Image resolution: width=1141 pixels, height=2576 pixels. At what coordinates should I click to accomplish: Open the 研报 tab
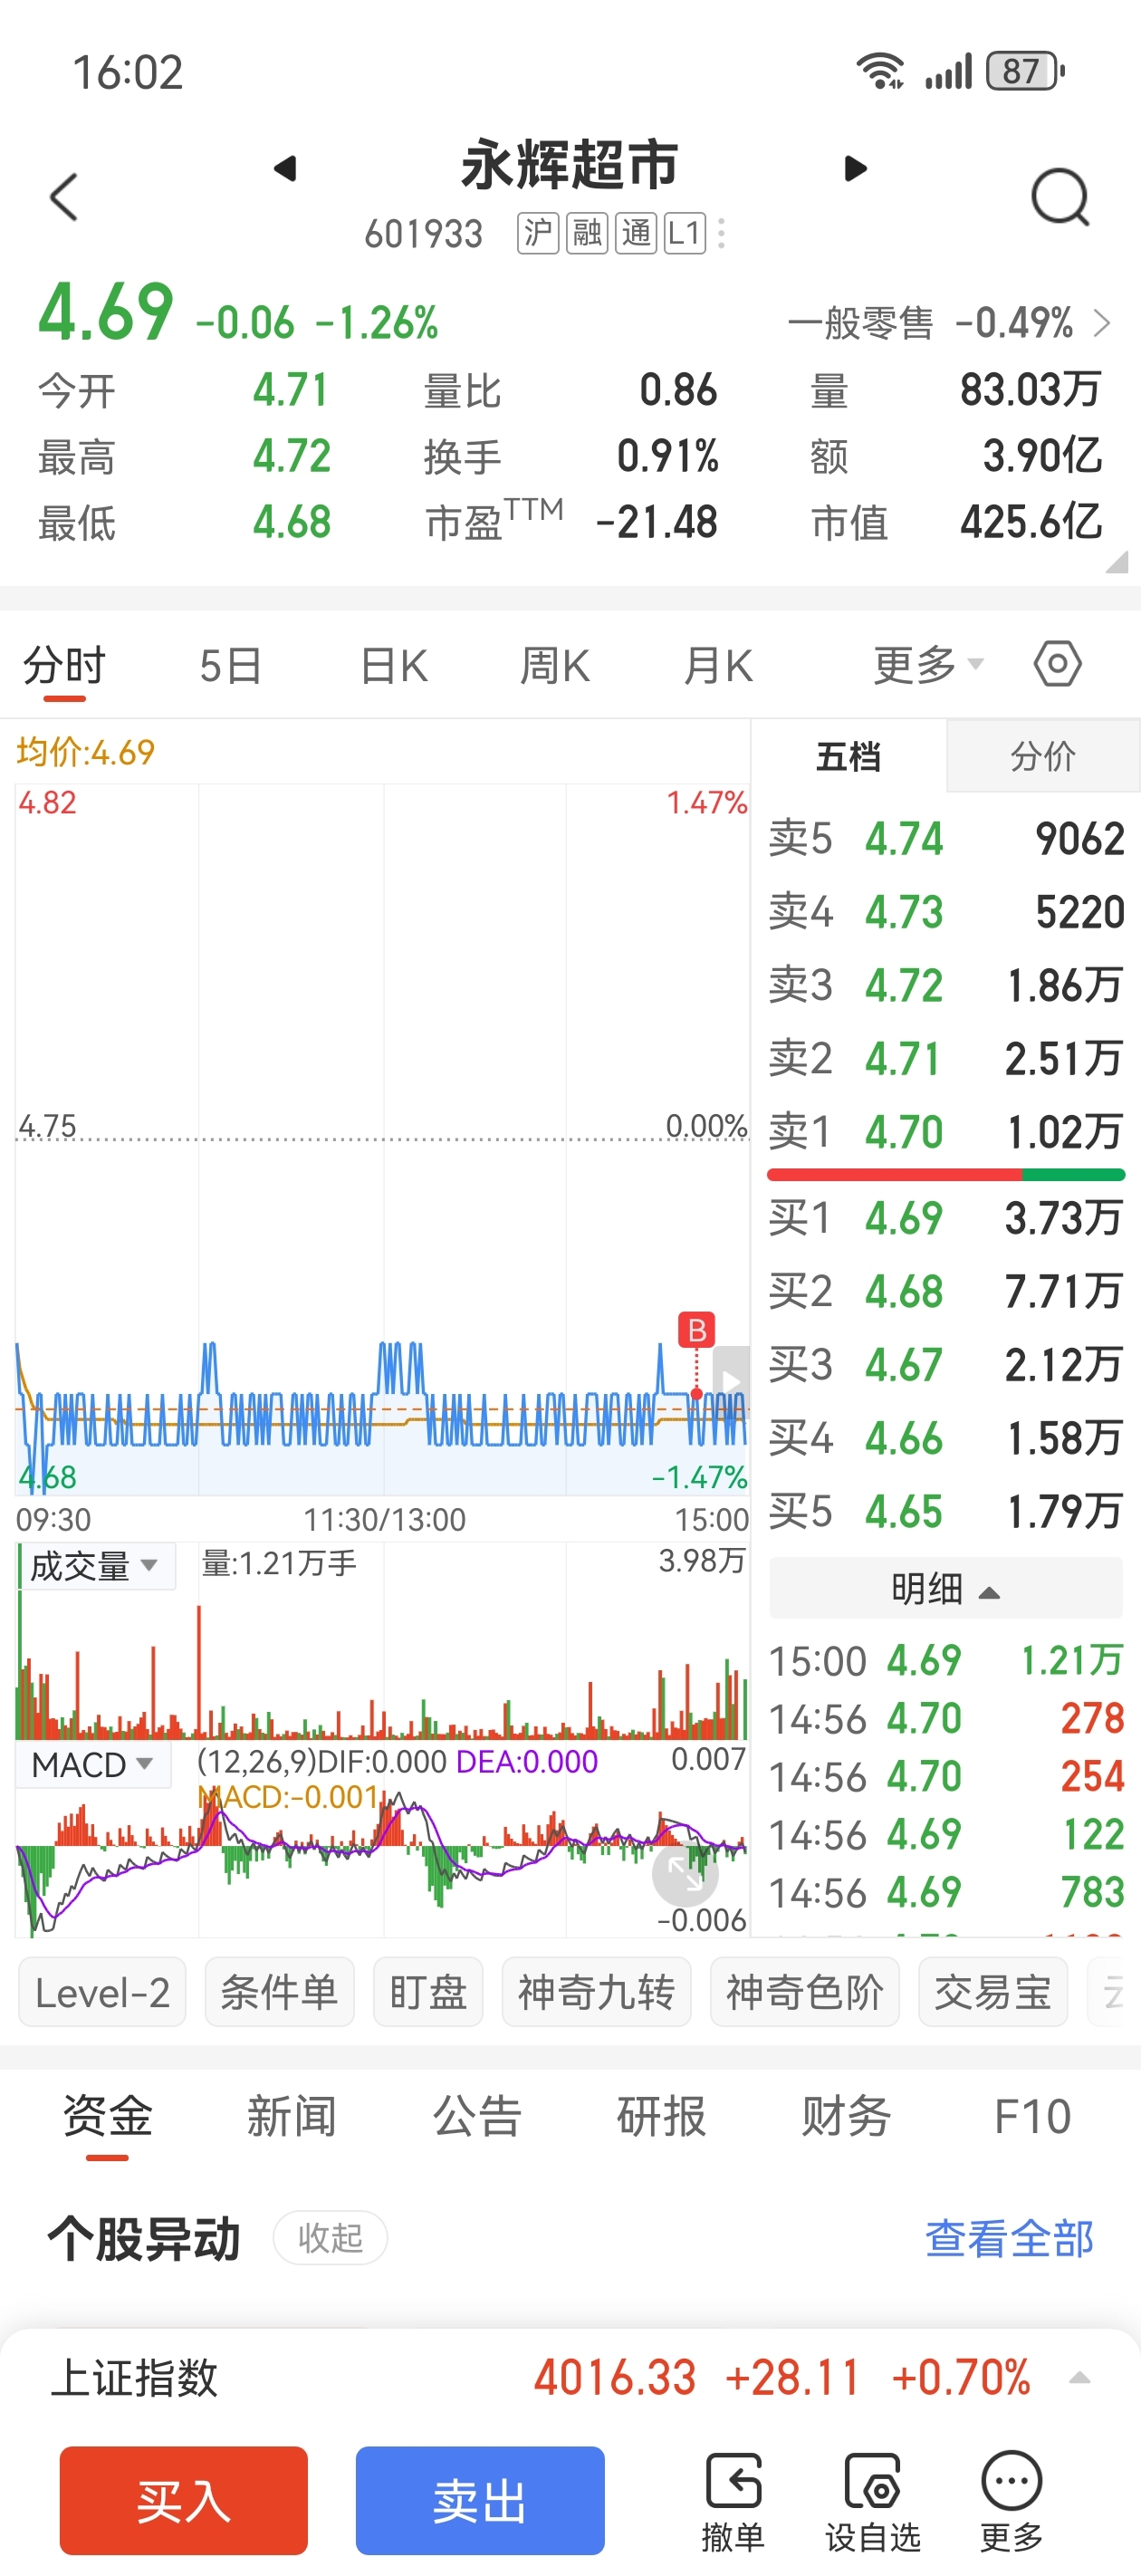(x=661, y=2117)
